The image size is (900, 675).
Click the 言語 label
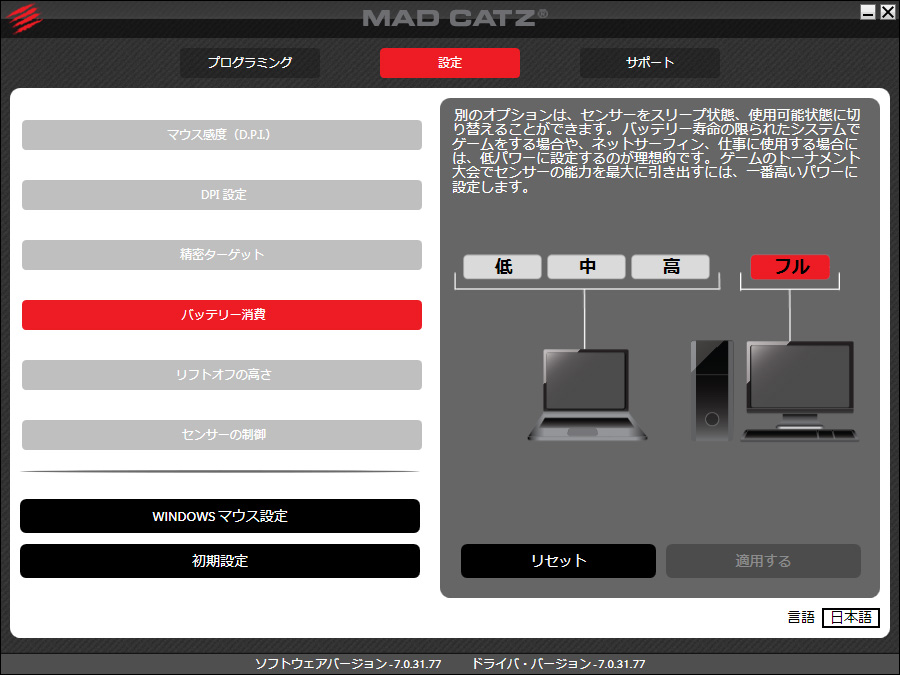pos(801,618)
